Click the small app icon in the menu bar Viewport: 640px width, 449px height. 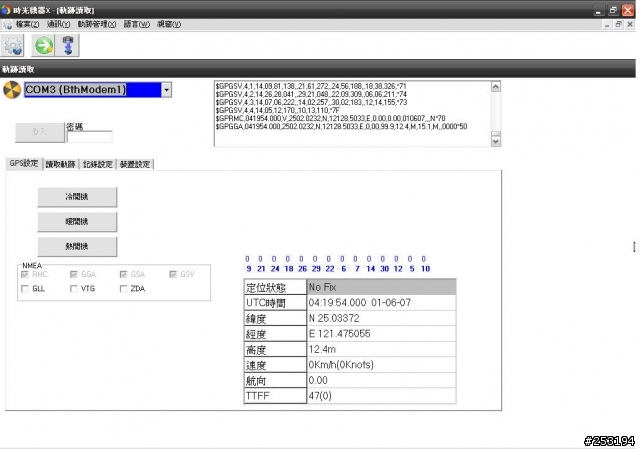pos(7,25)
